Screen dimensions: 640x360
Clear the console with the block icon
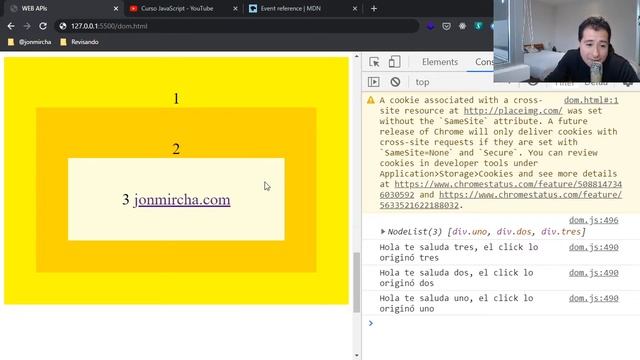[x=395, y=82]
